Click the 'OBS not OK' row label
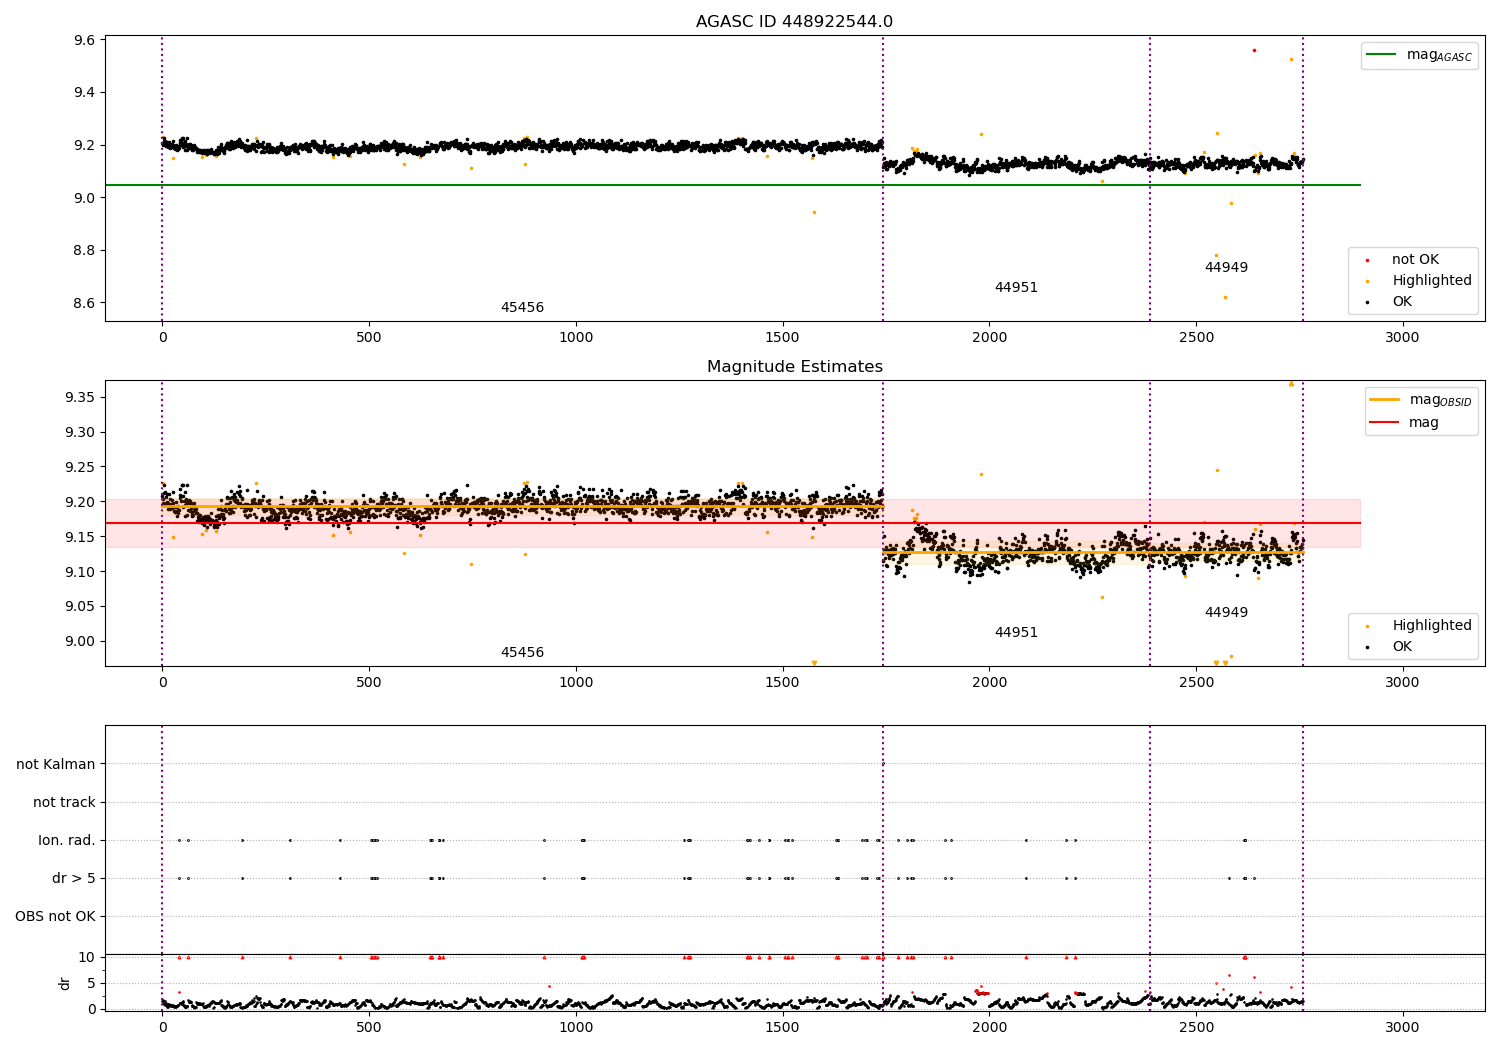Viewport: 1500px width, 1050px height. click(x=55, y=917)
